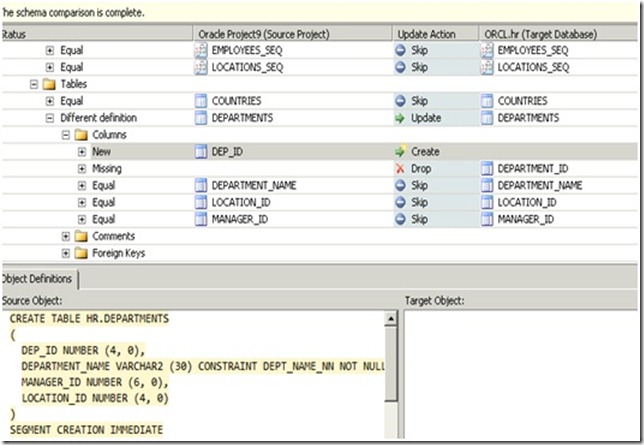Image resolution: width=644 pixels, height=445 pixels.
Task: Click the DEPARTMENTS table icon in target column
Action: [487, 118]
